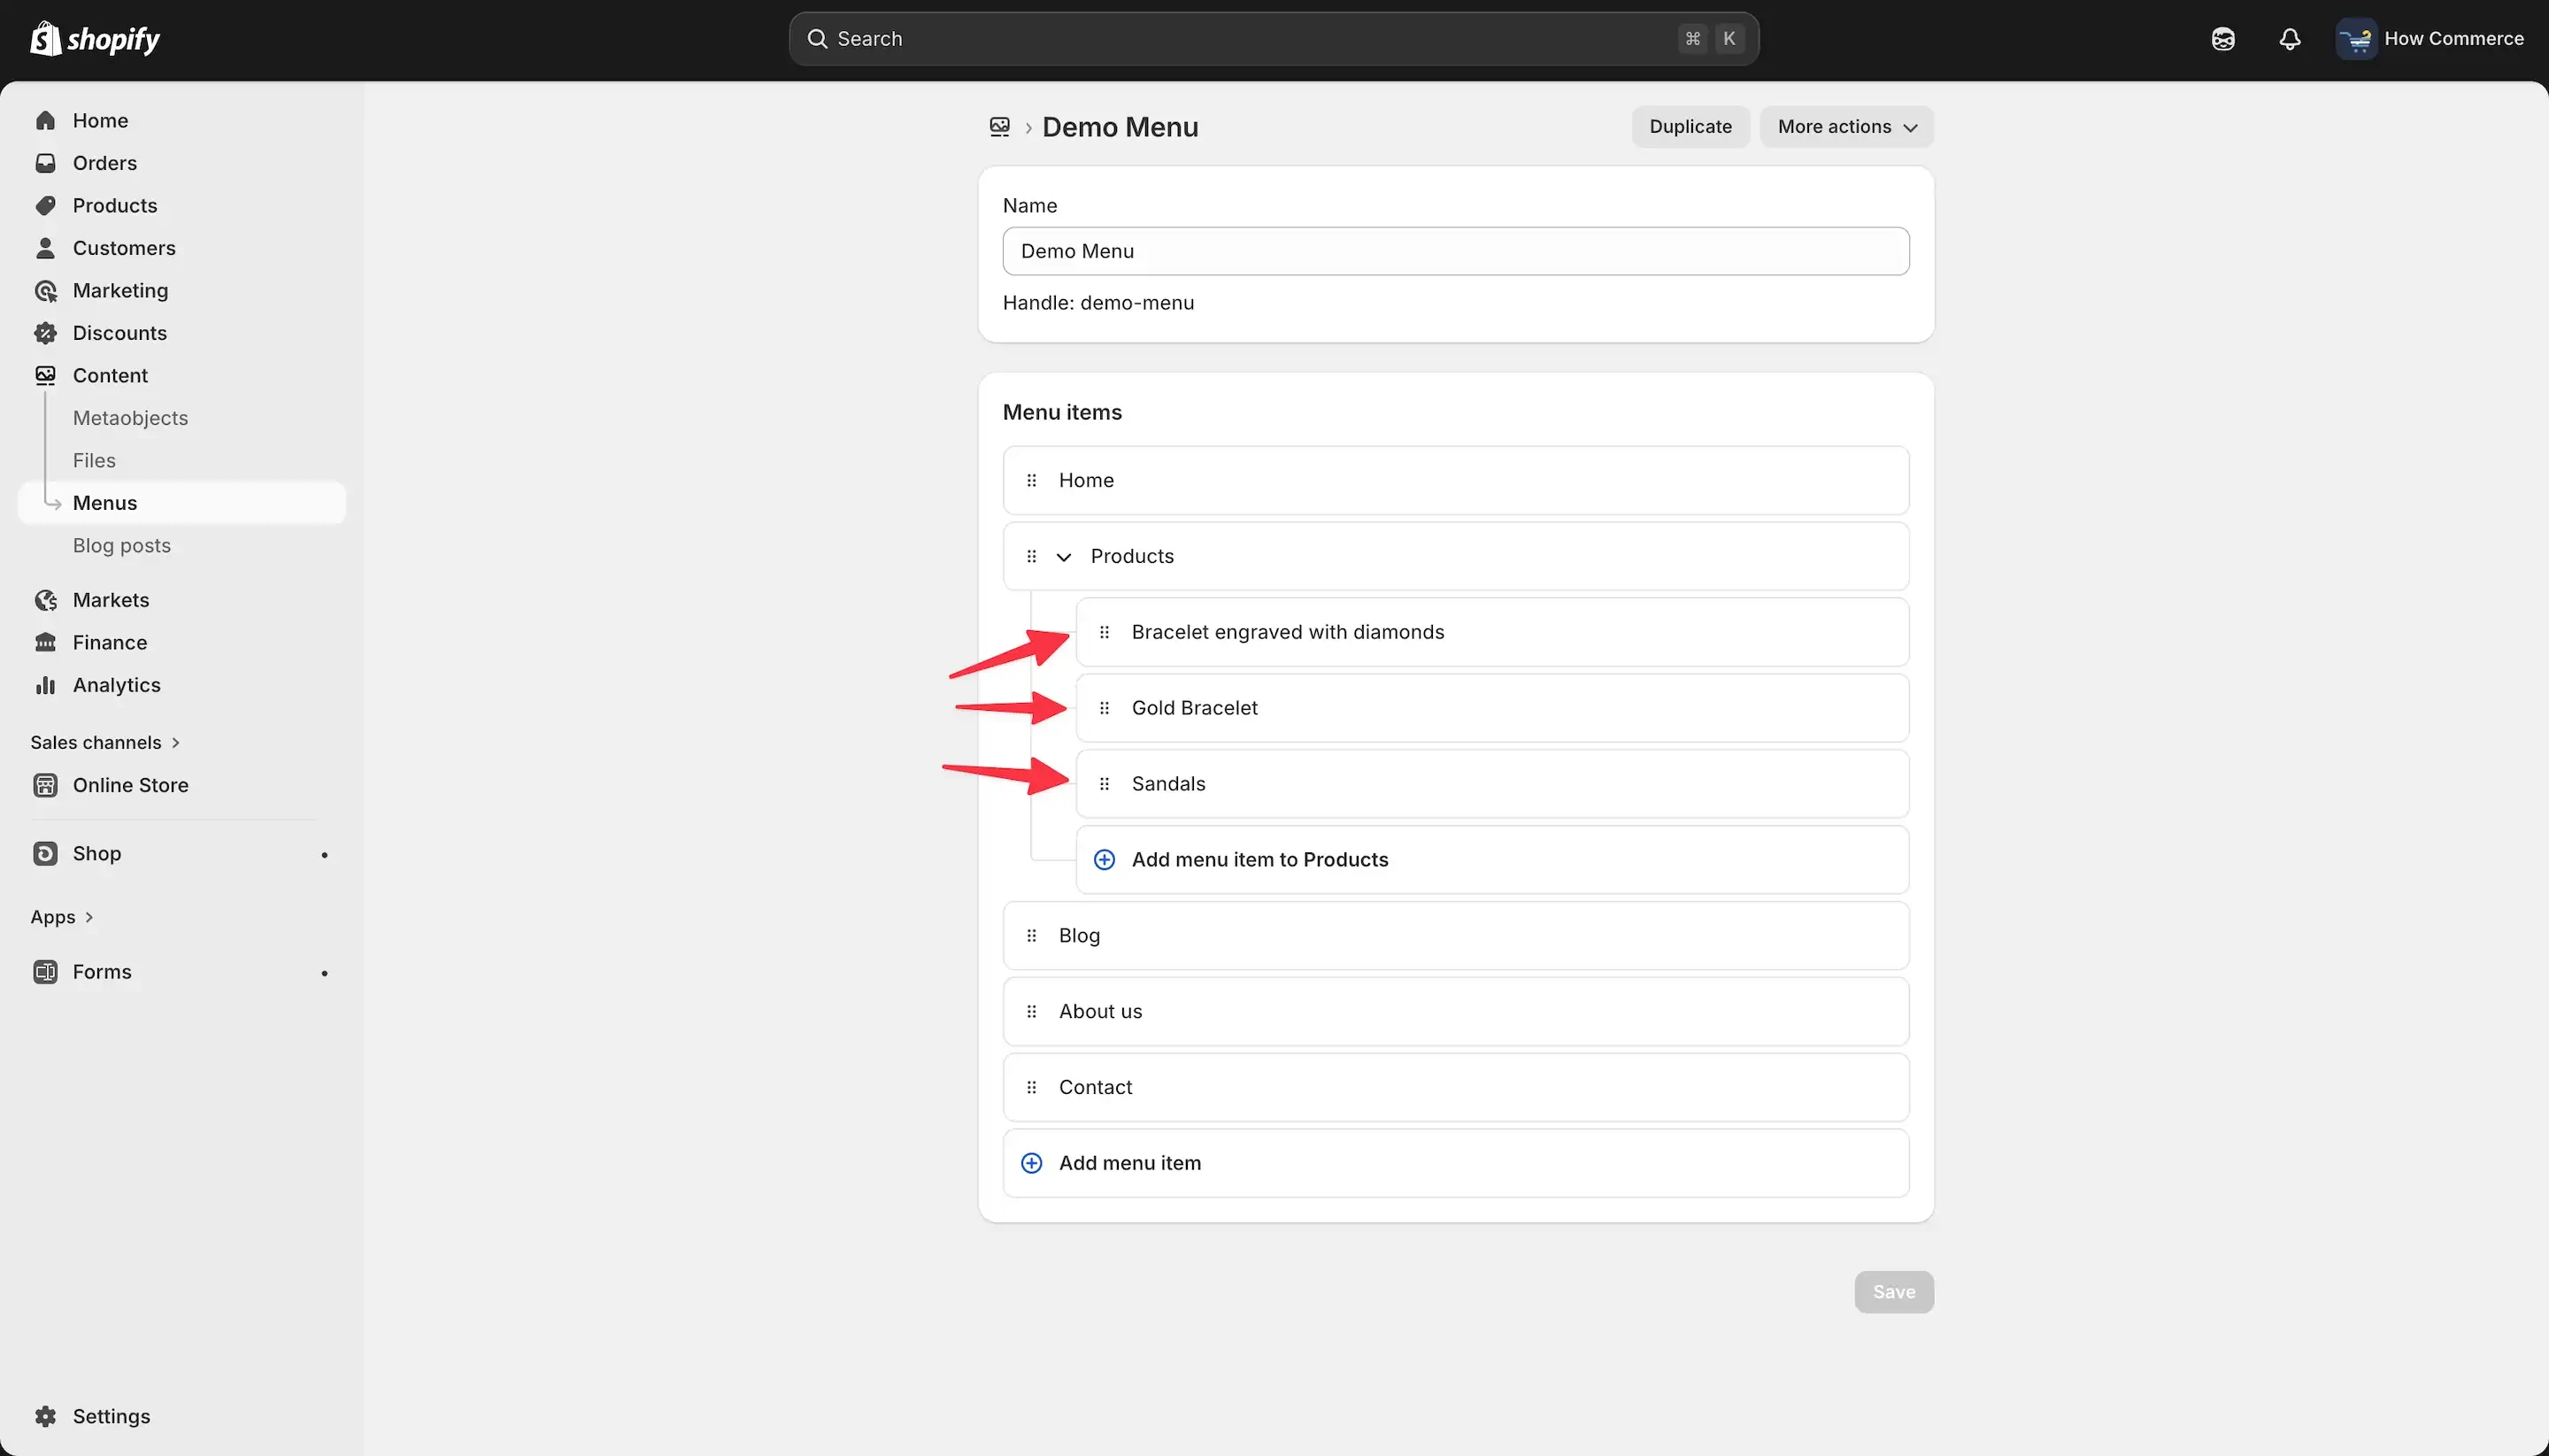Focus the menu Name input field

1456,251
